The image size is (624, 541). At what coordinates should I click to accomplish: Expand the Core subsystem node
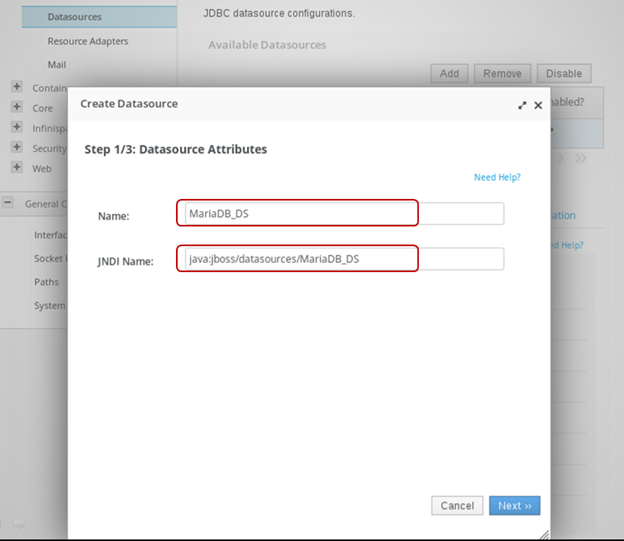tap(17, 107)
